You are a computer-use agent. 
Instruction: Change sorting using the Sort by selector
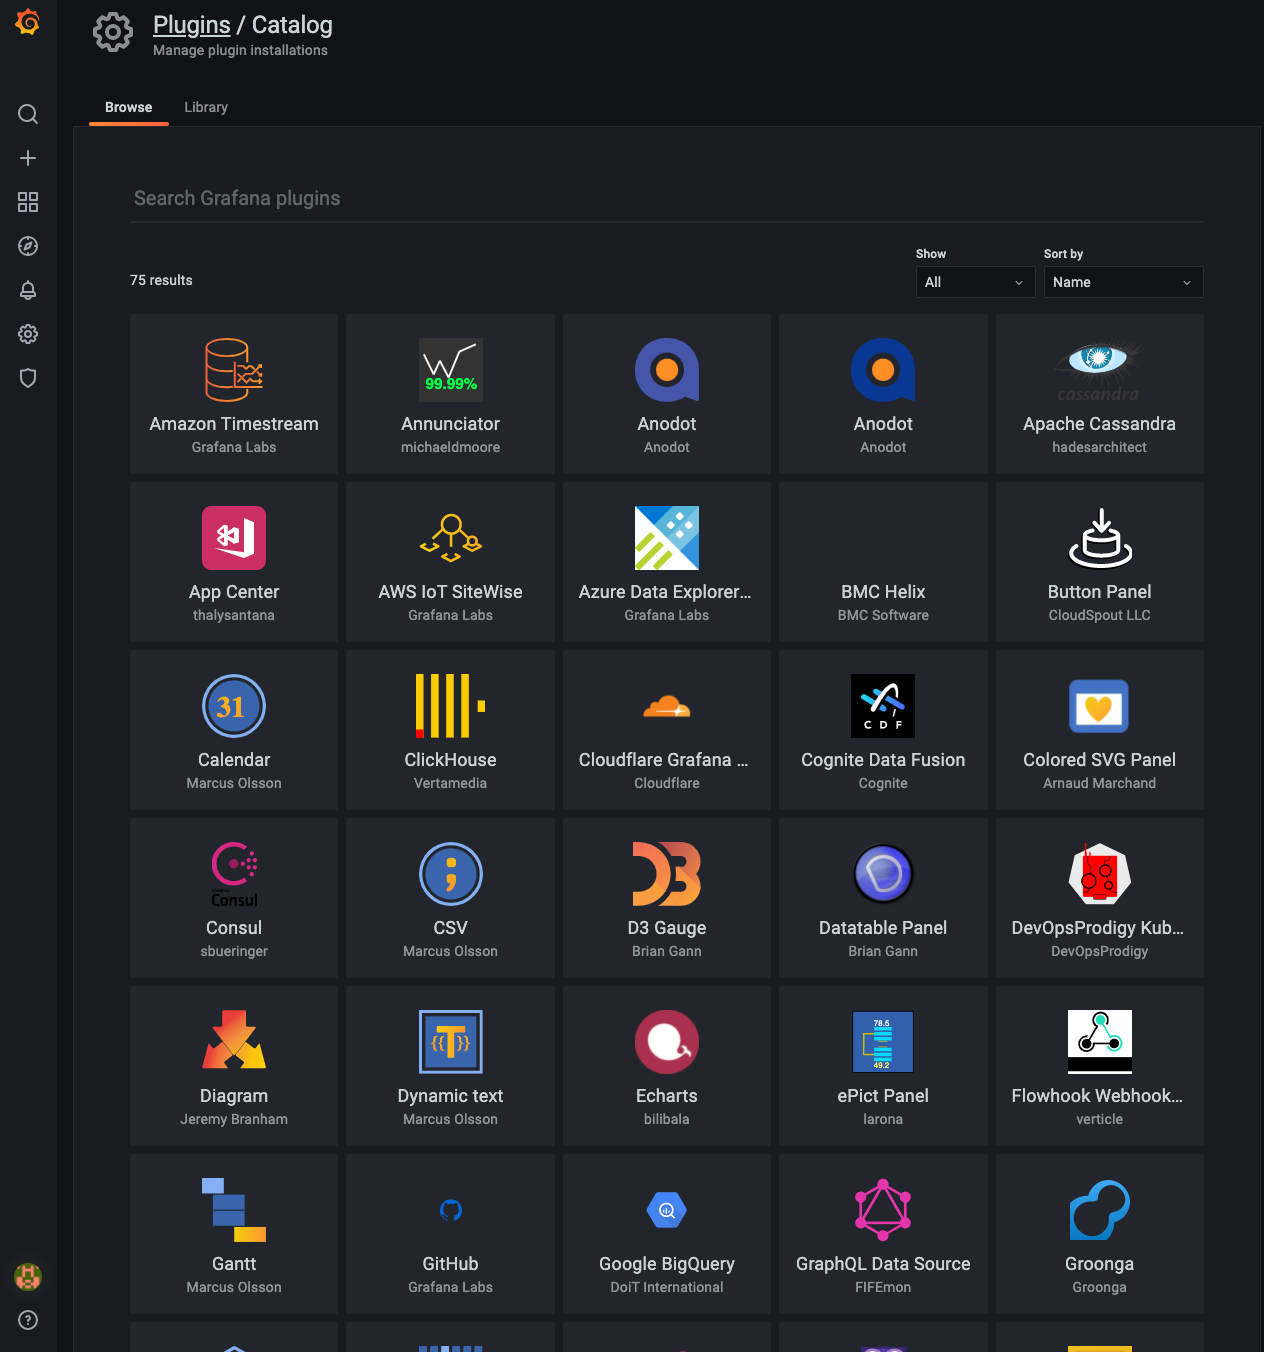pos(1122,281)
